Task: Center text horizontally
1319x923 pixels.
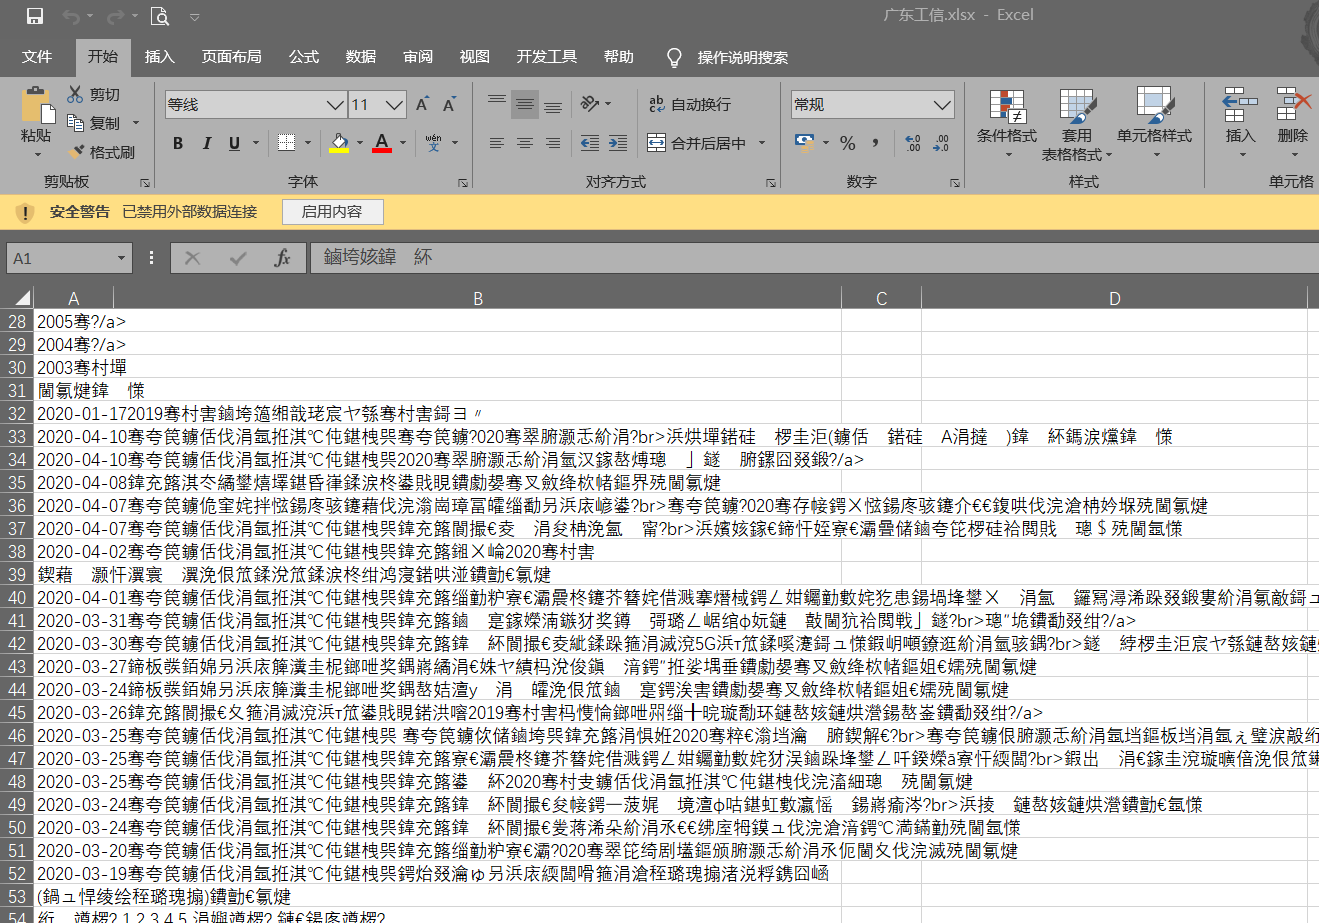Action: click(x=525, y=143)
